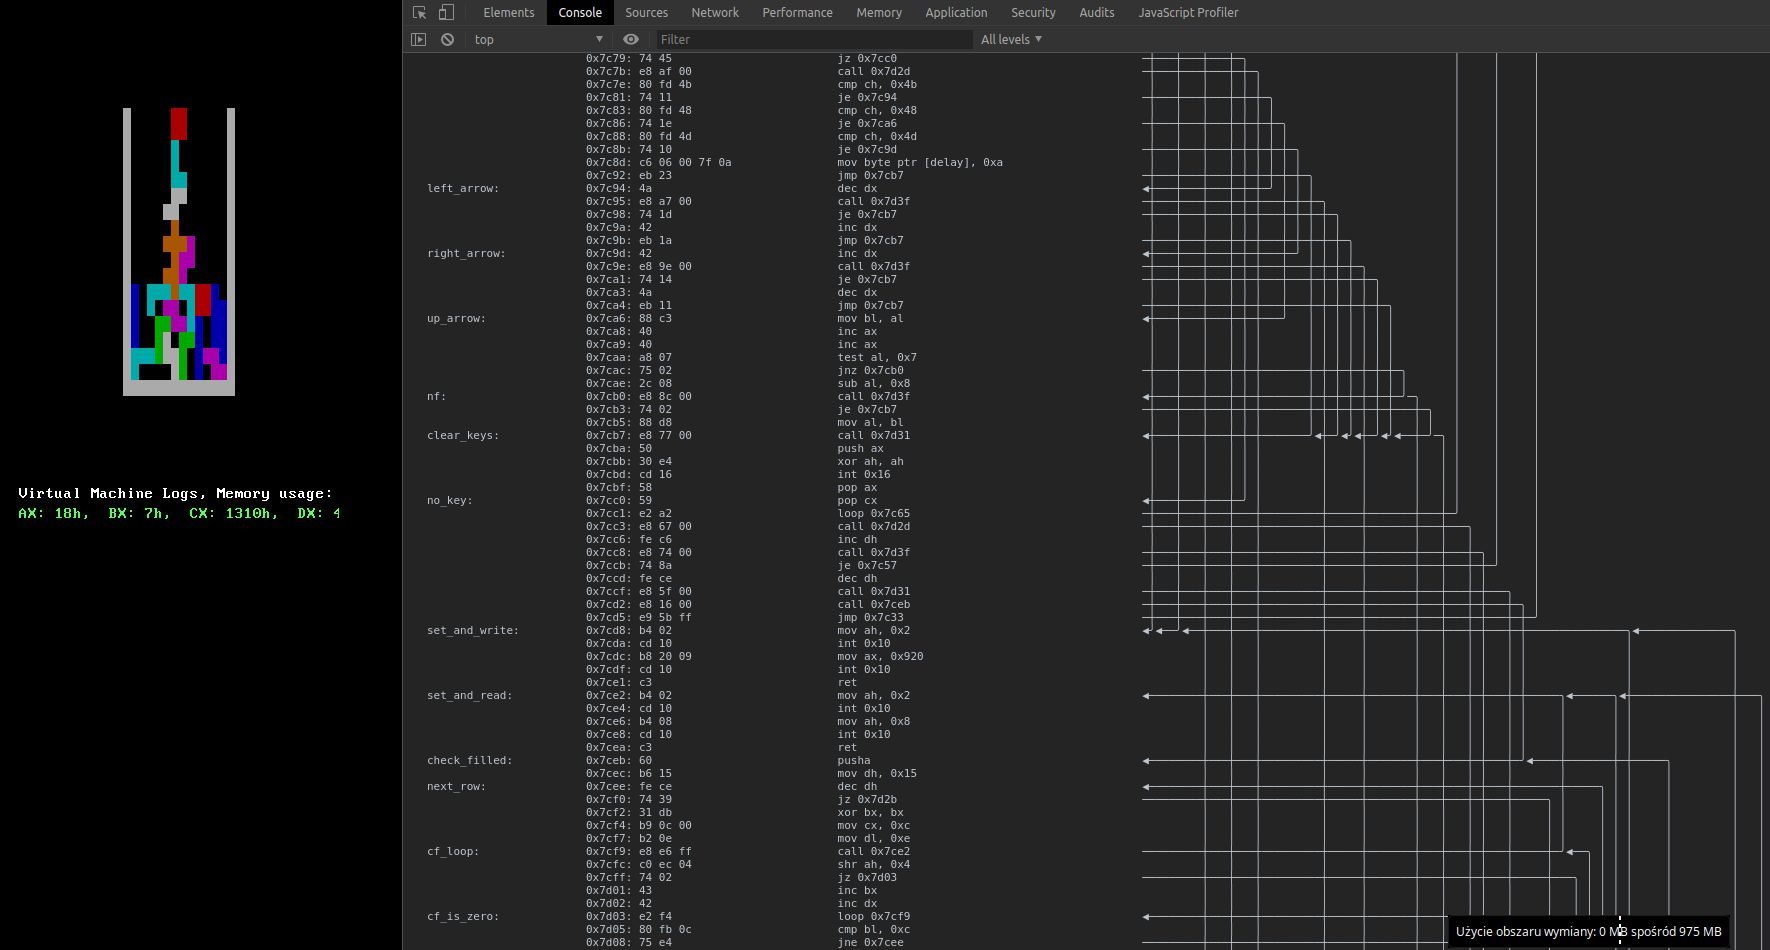This screenshot has height=950, width=1770.
Task: Open the Security tab
Action: point(1033,13)
